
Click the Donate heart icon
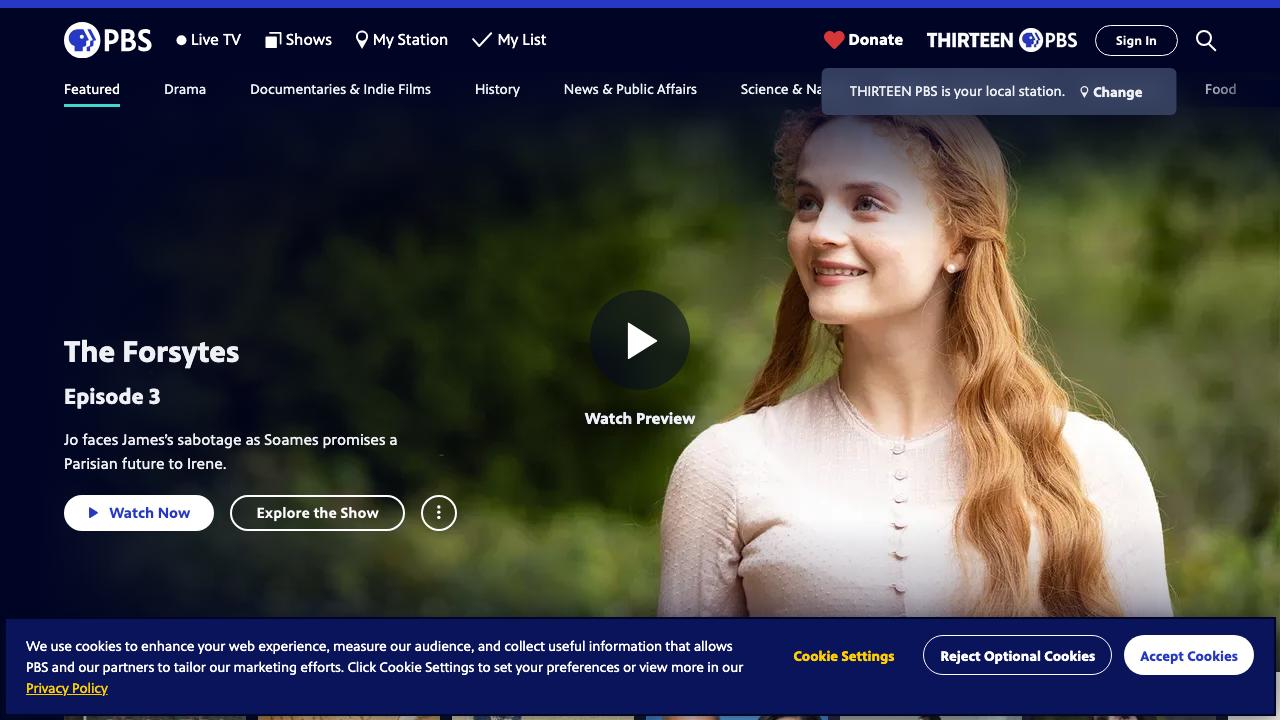tap(834, 40)
